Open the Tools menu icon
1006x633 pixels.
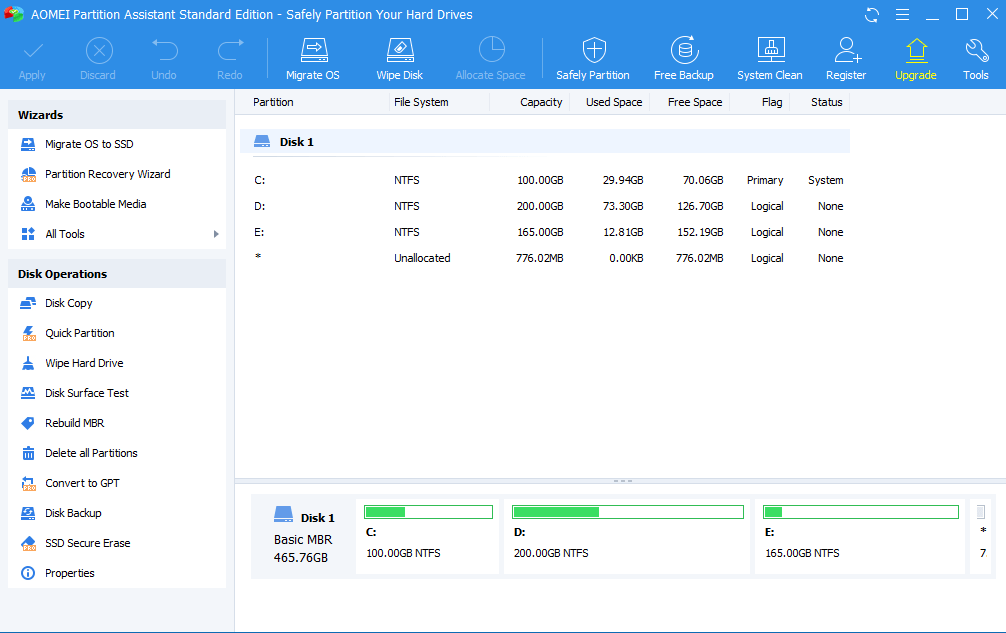tap(974, 55)
